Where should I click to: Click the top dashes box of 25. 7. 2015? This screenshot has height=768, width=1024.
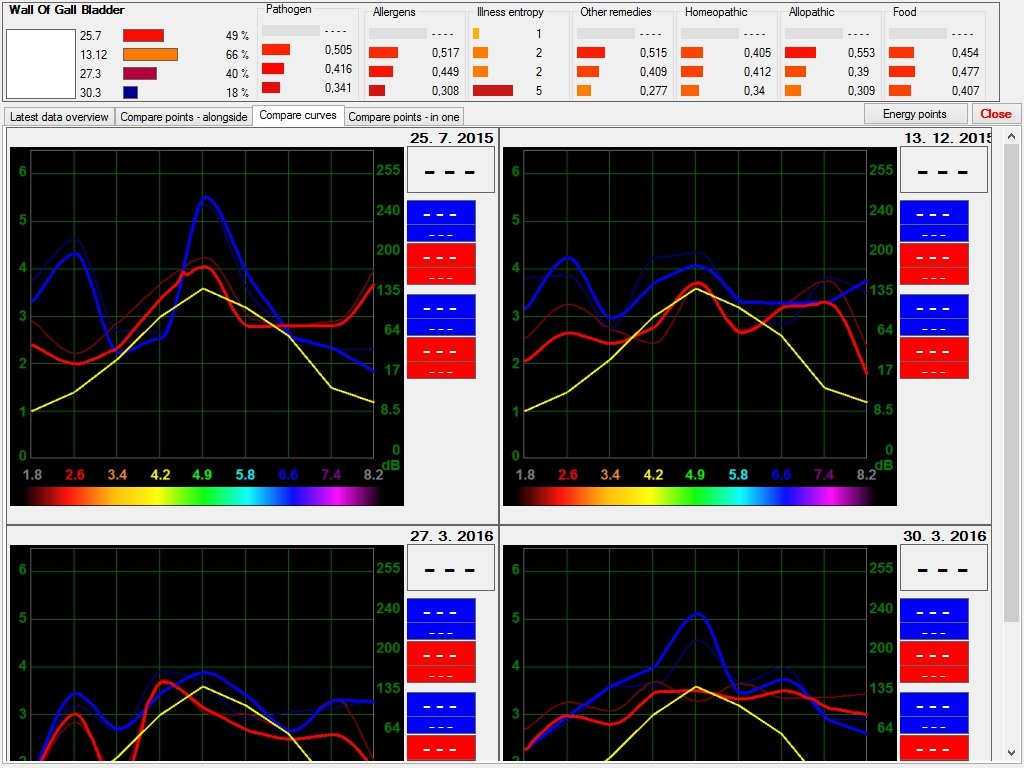[448, 170]
